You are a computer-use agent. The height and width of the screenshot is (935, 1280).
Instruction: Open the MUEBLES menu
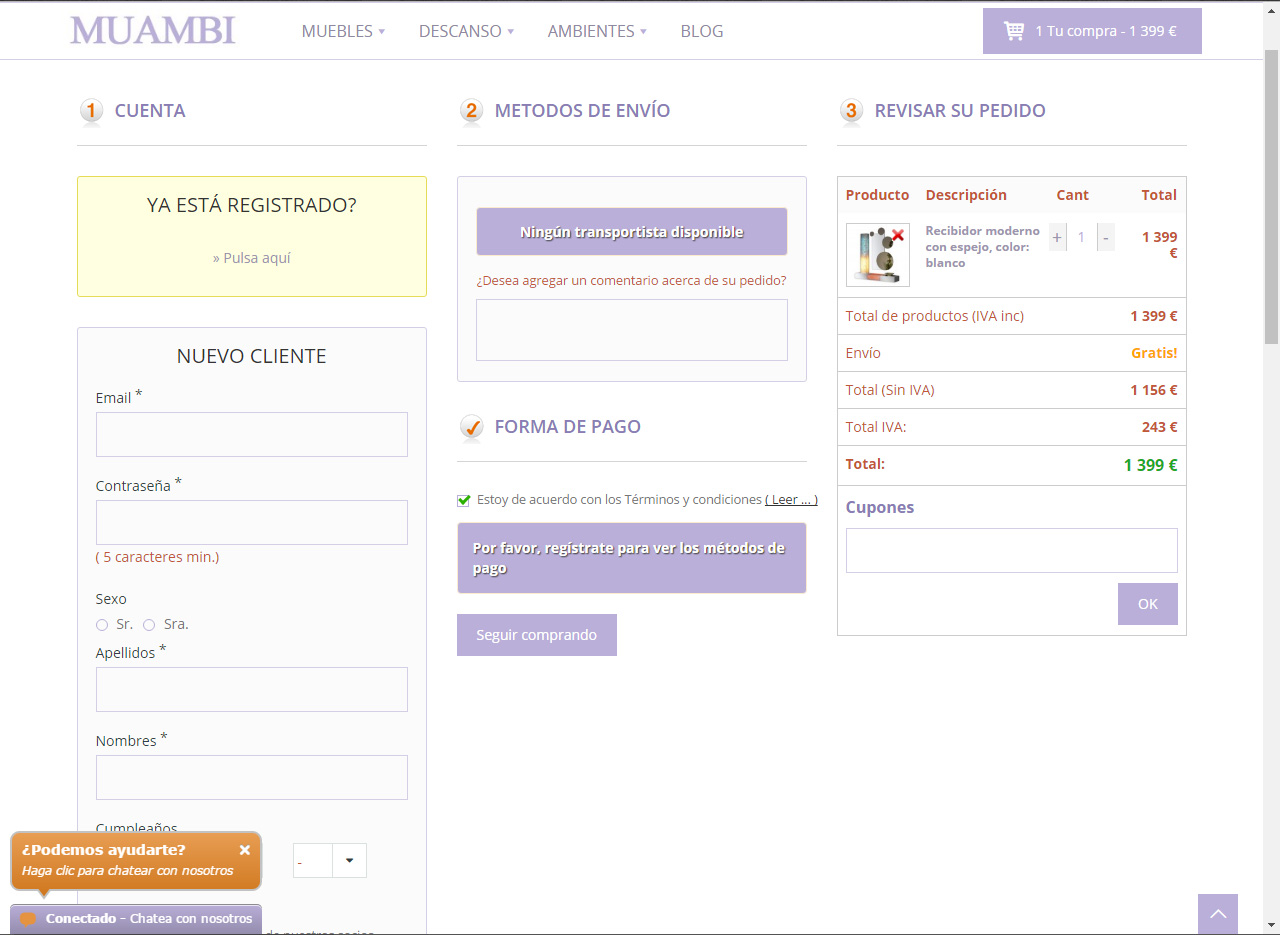(343, 31)
